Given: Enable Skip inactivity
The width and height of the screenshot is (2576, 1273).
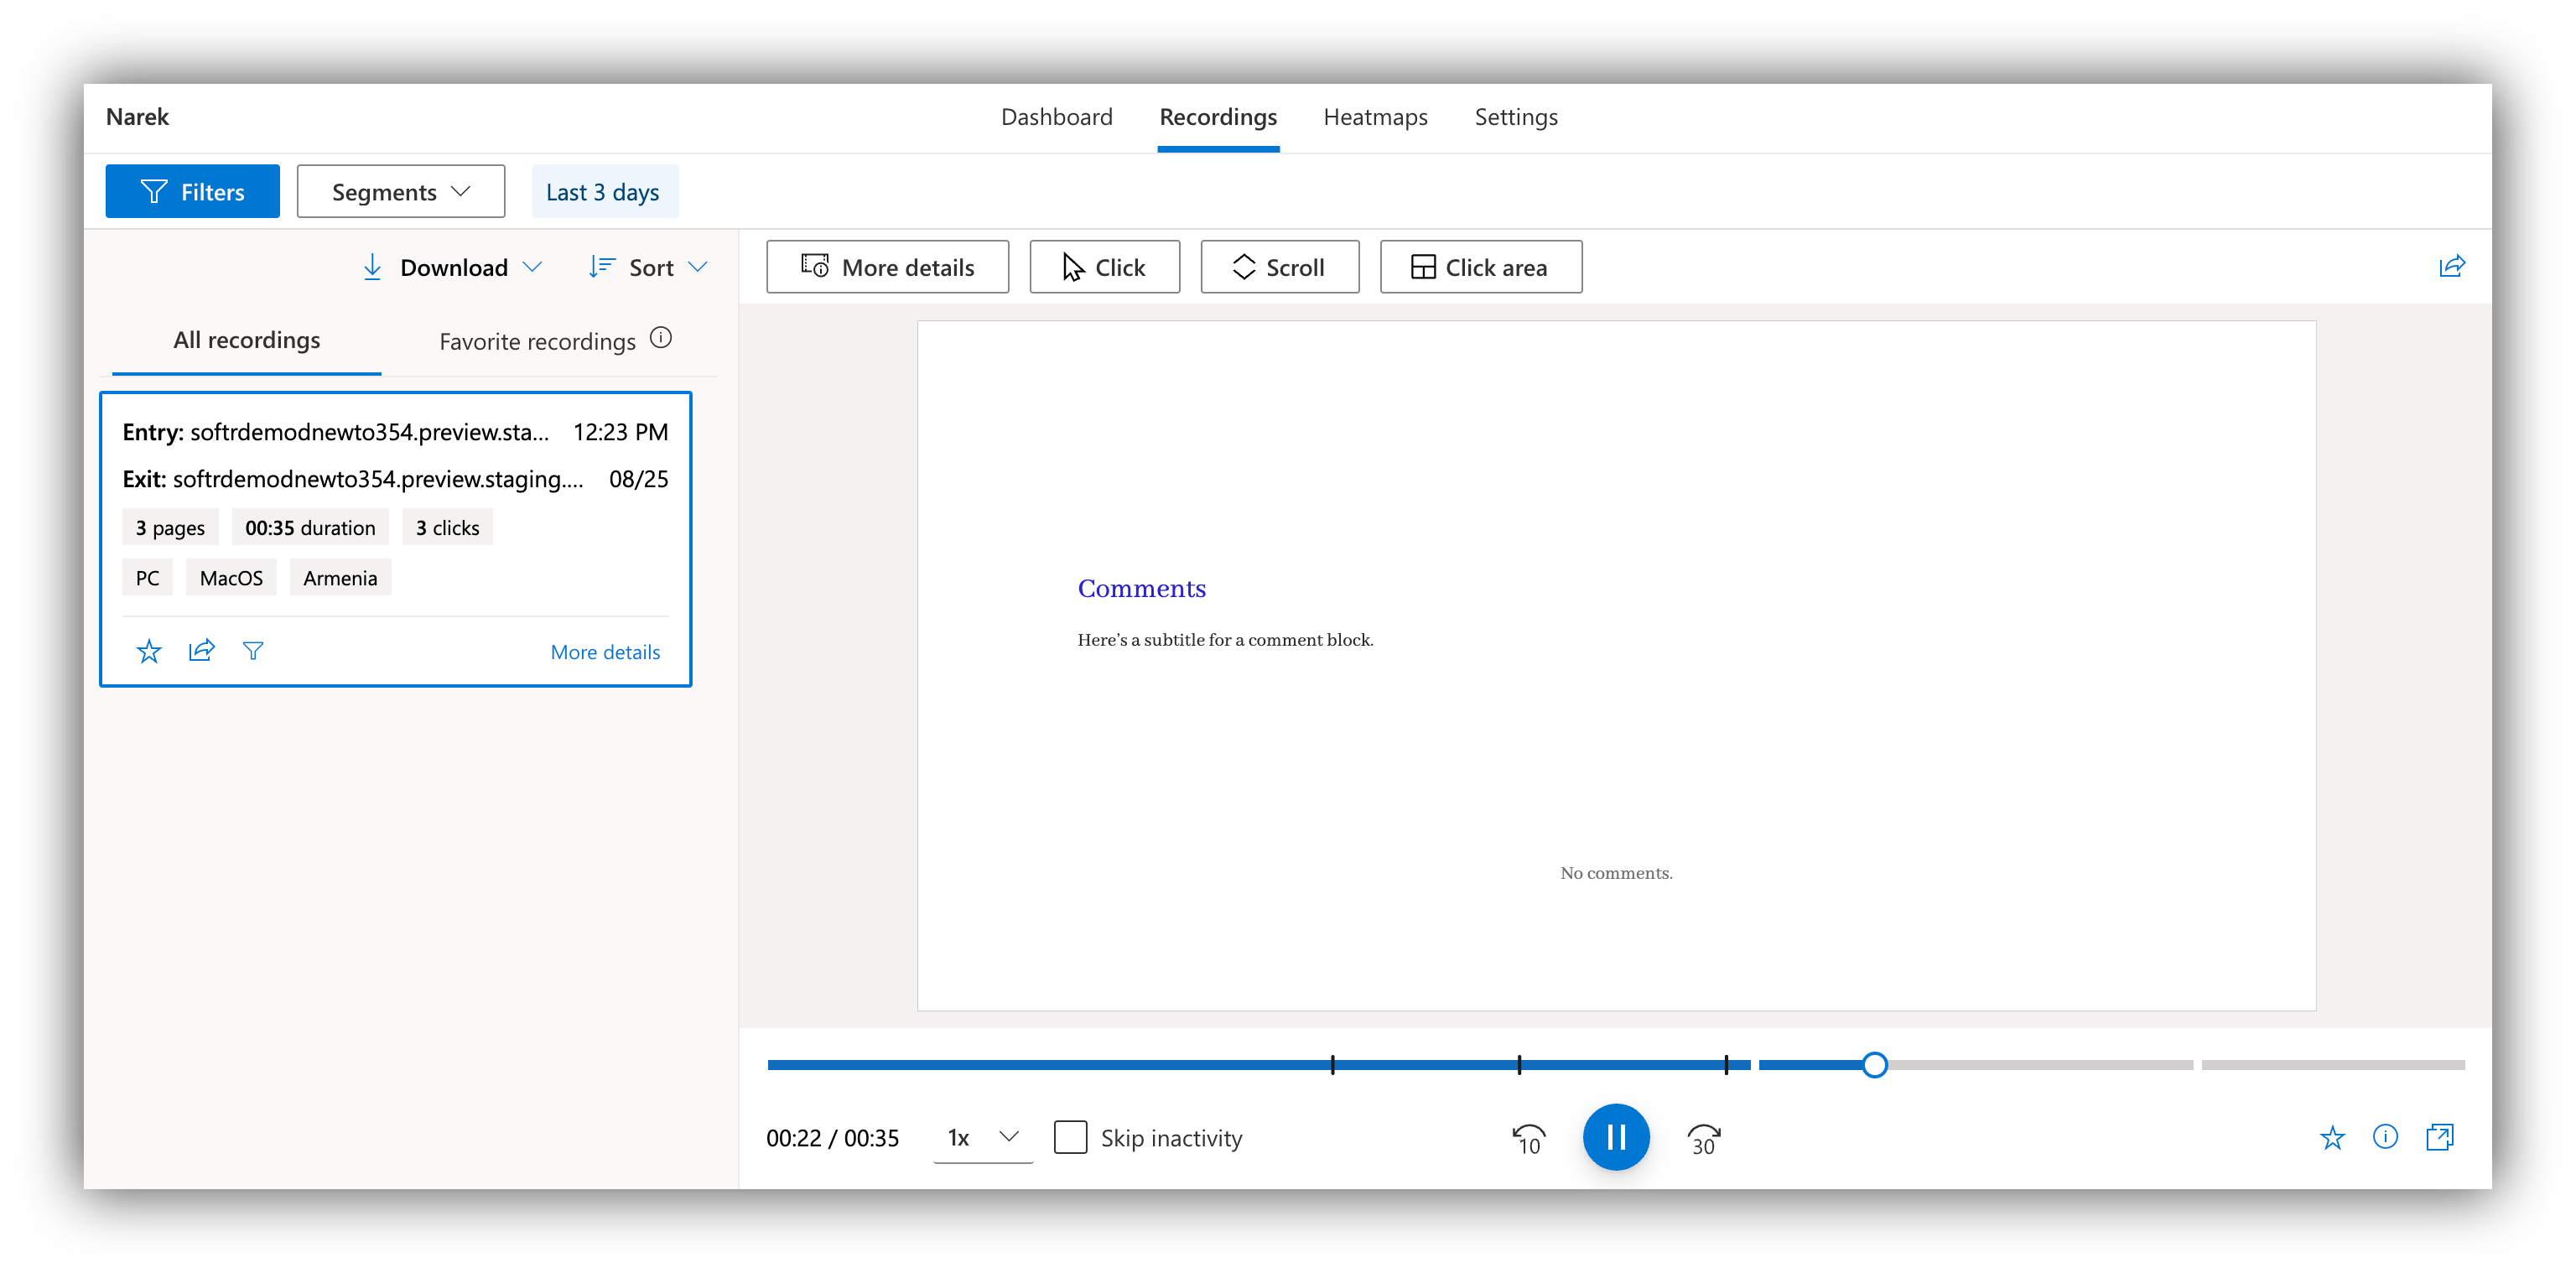Looking at the screenshot, I should (1071, 1137).
